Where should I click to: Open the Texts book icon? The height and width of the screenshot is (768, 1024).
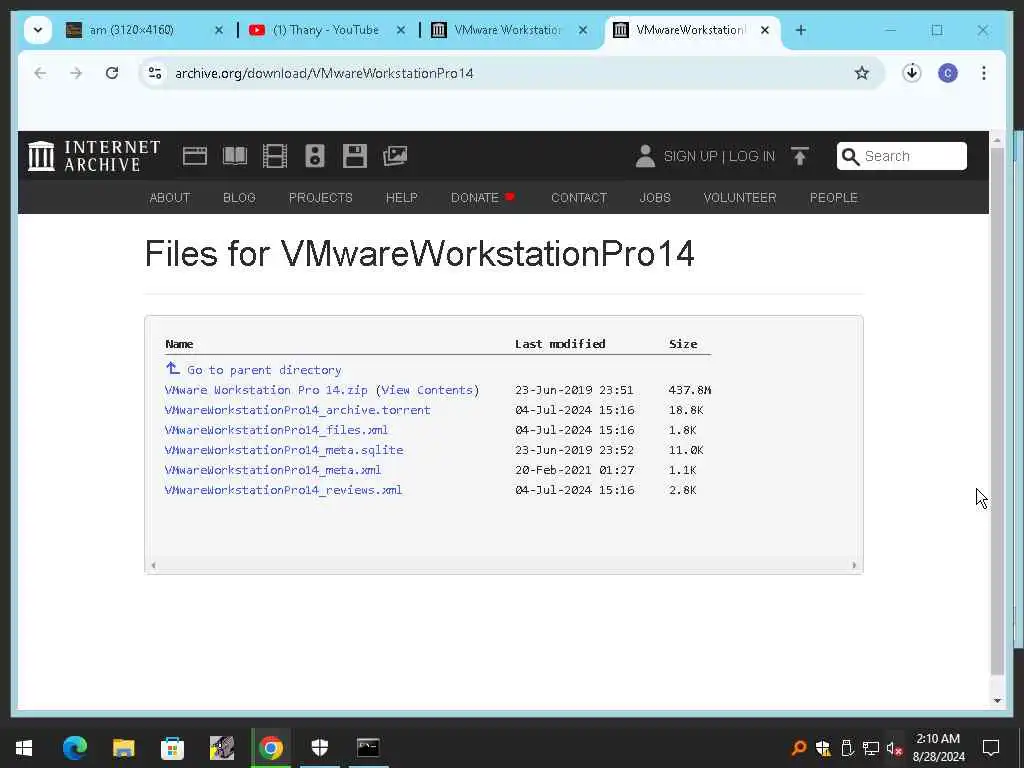[x=234, y=156]
